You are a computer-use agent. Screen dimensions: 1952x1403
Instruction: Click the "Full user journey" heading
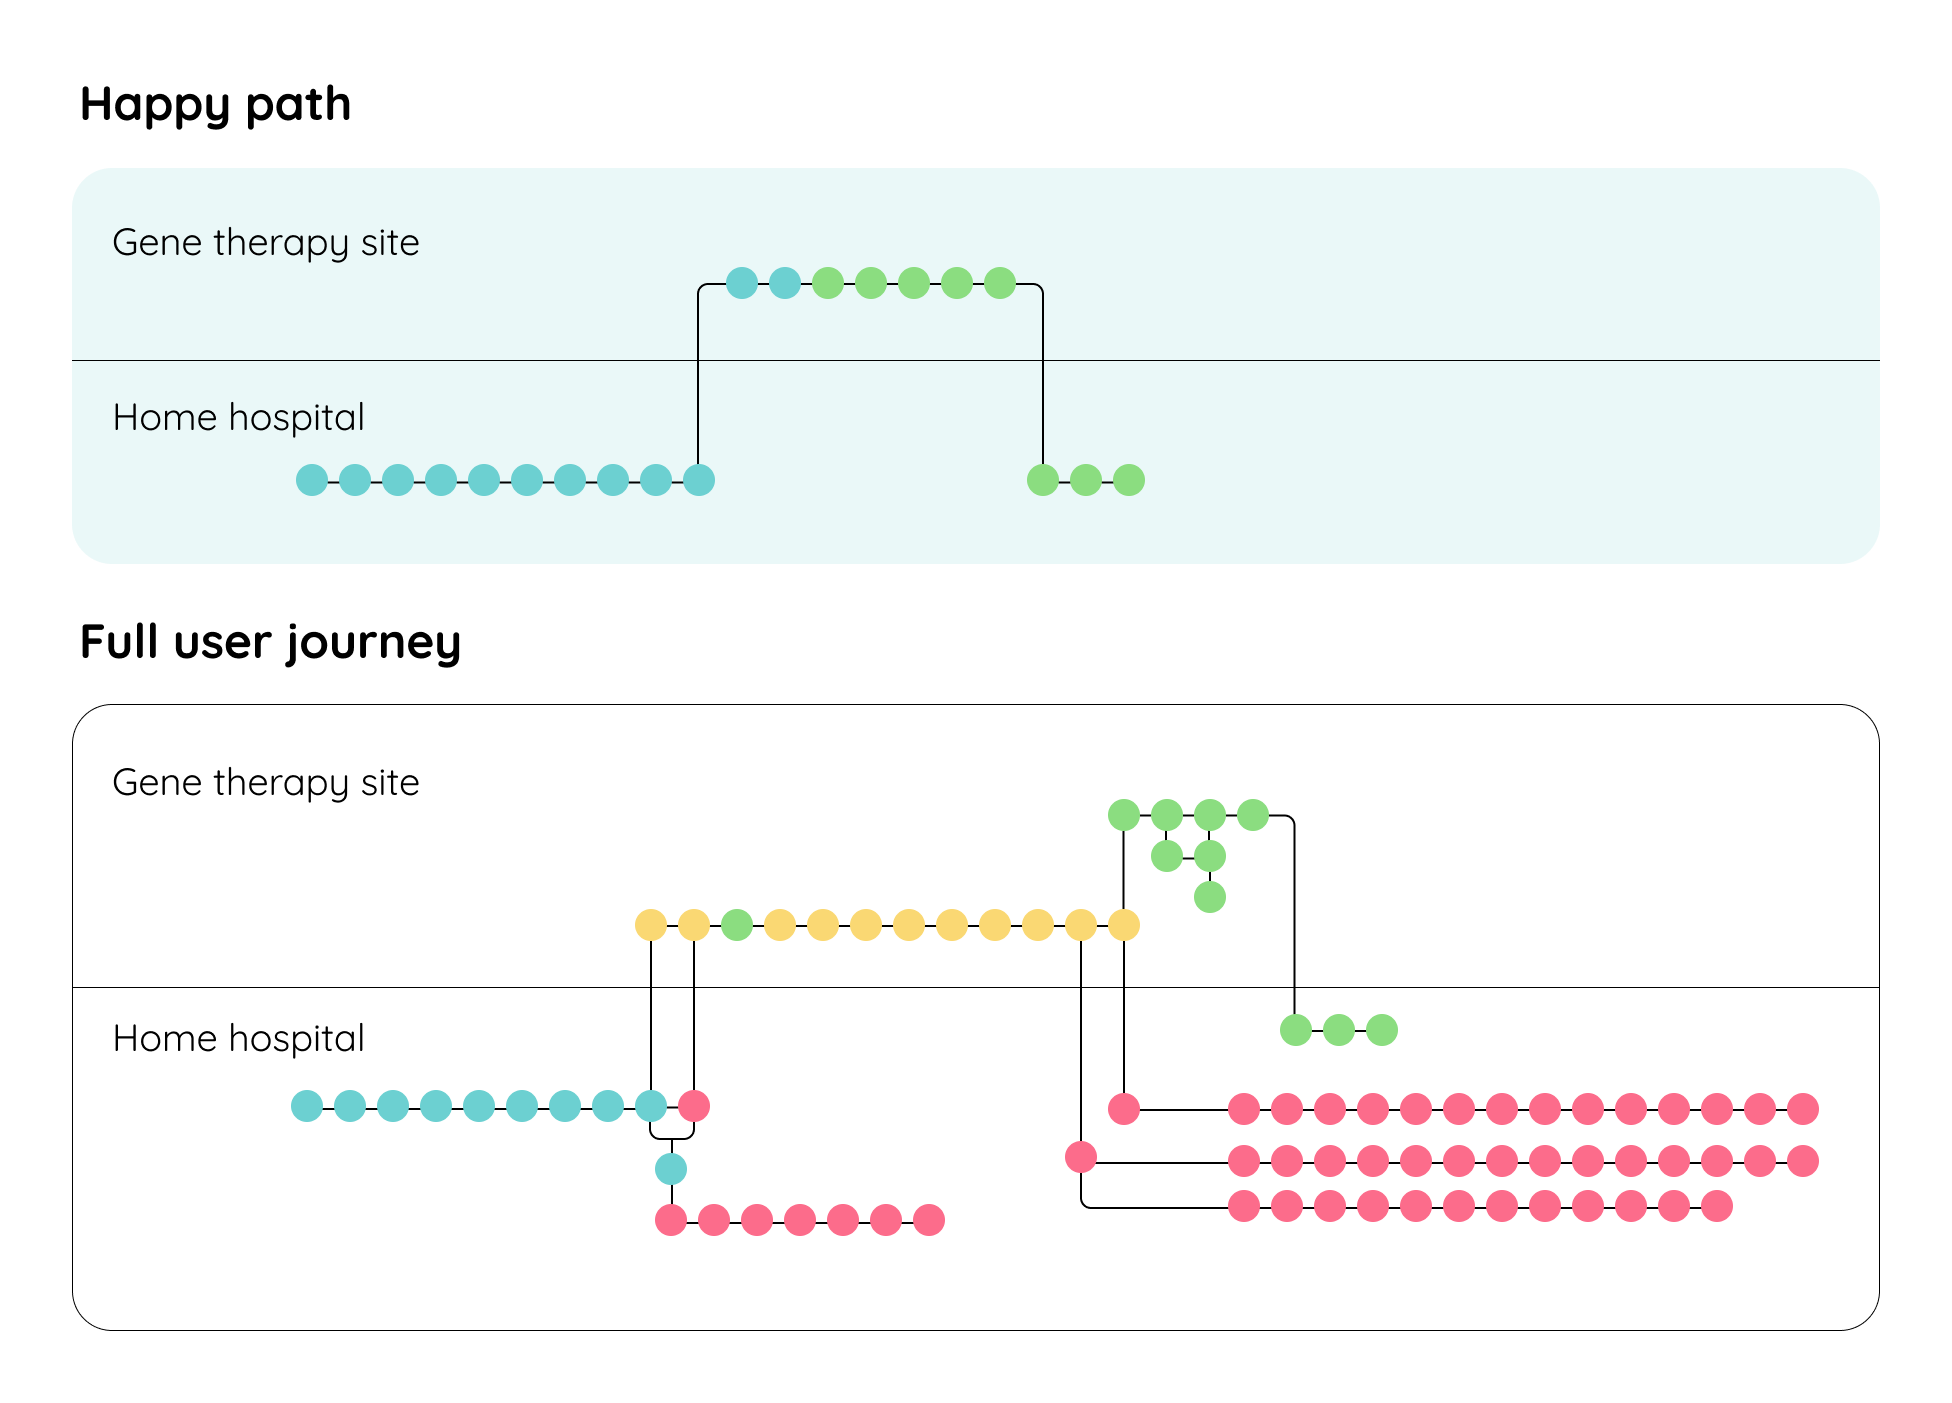coord(270,642)
